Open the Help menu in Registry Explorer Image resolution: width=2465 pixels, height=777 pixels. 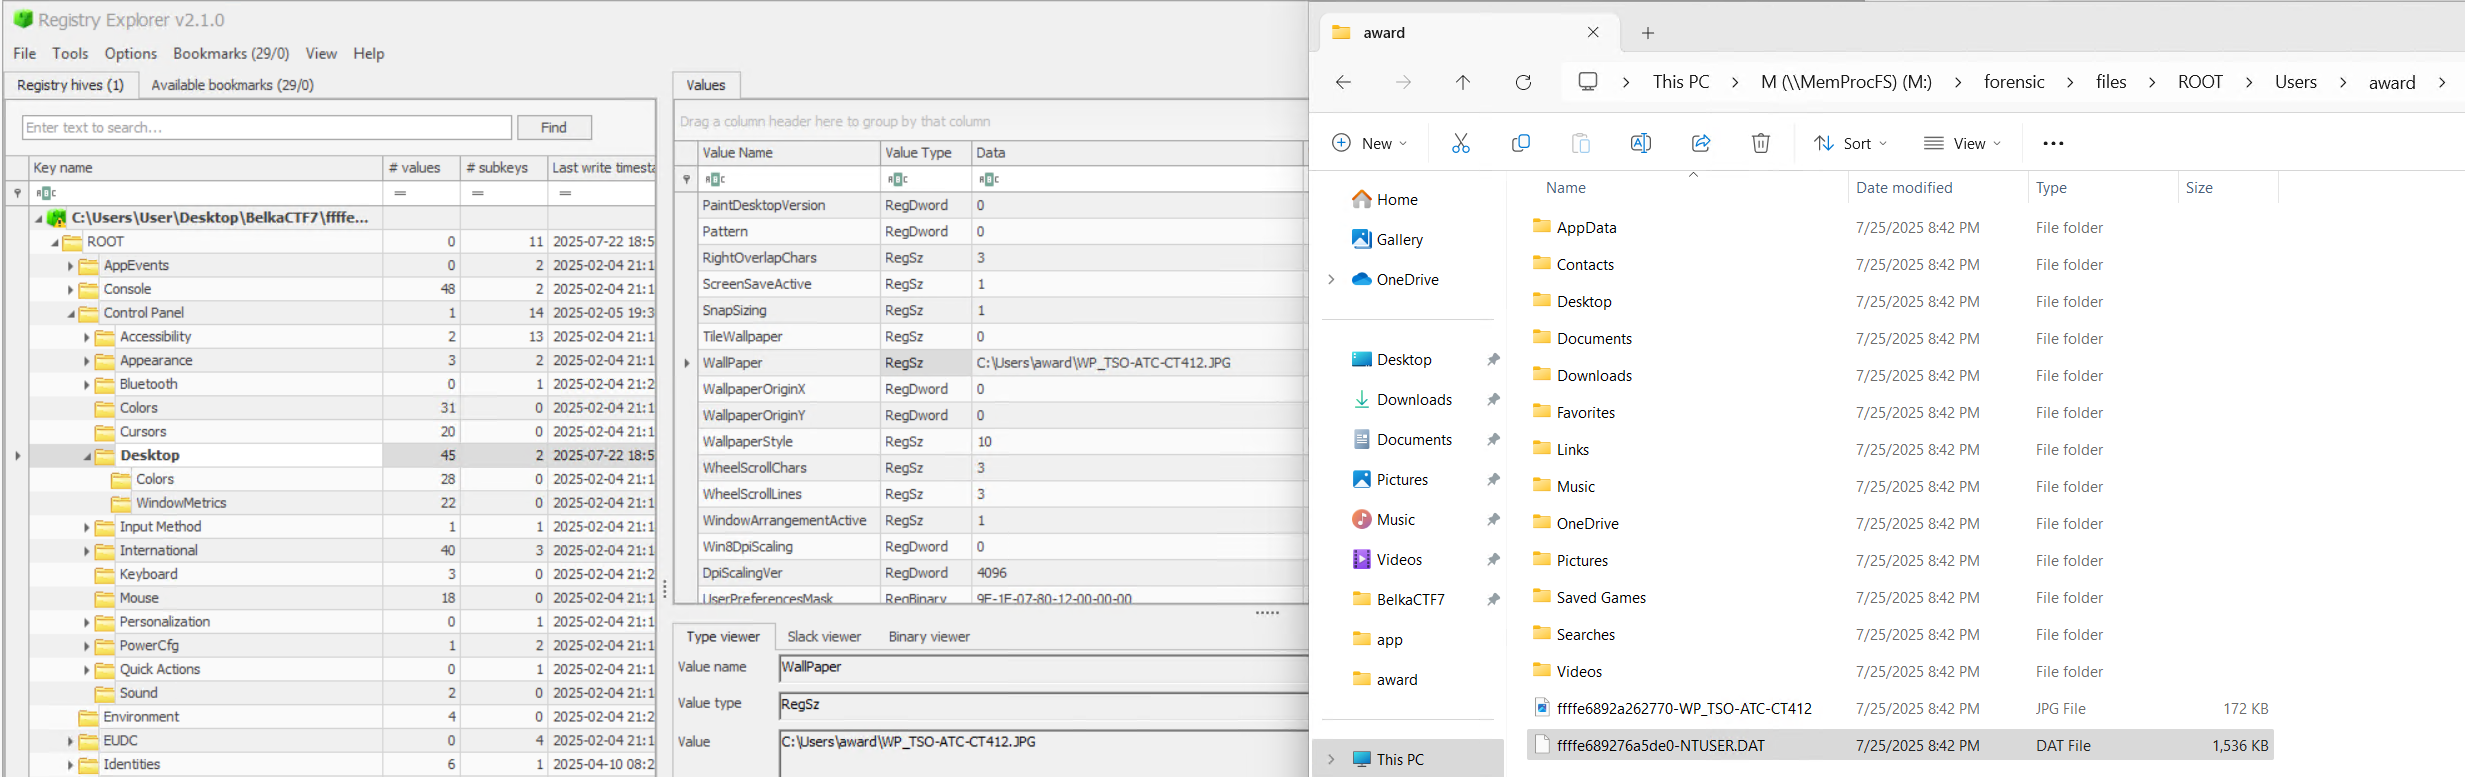pyautogui.click(x=369, y=54)
